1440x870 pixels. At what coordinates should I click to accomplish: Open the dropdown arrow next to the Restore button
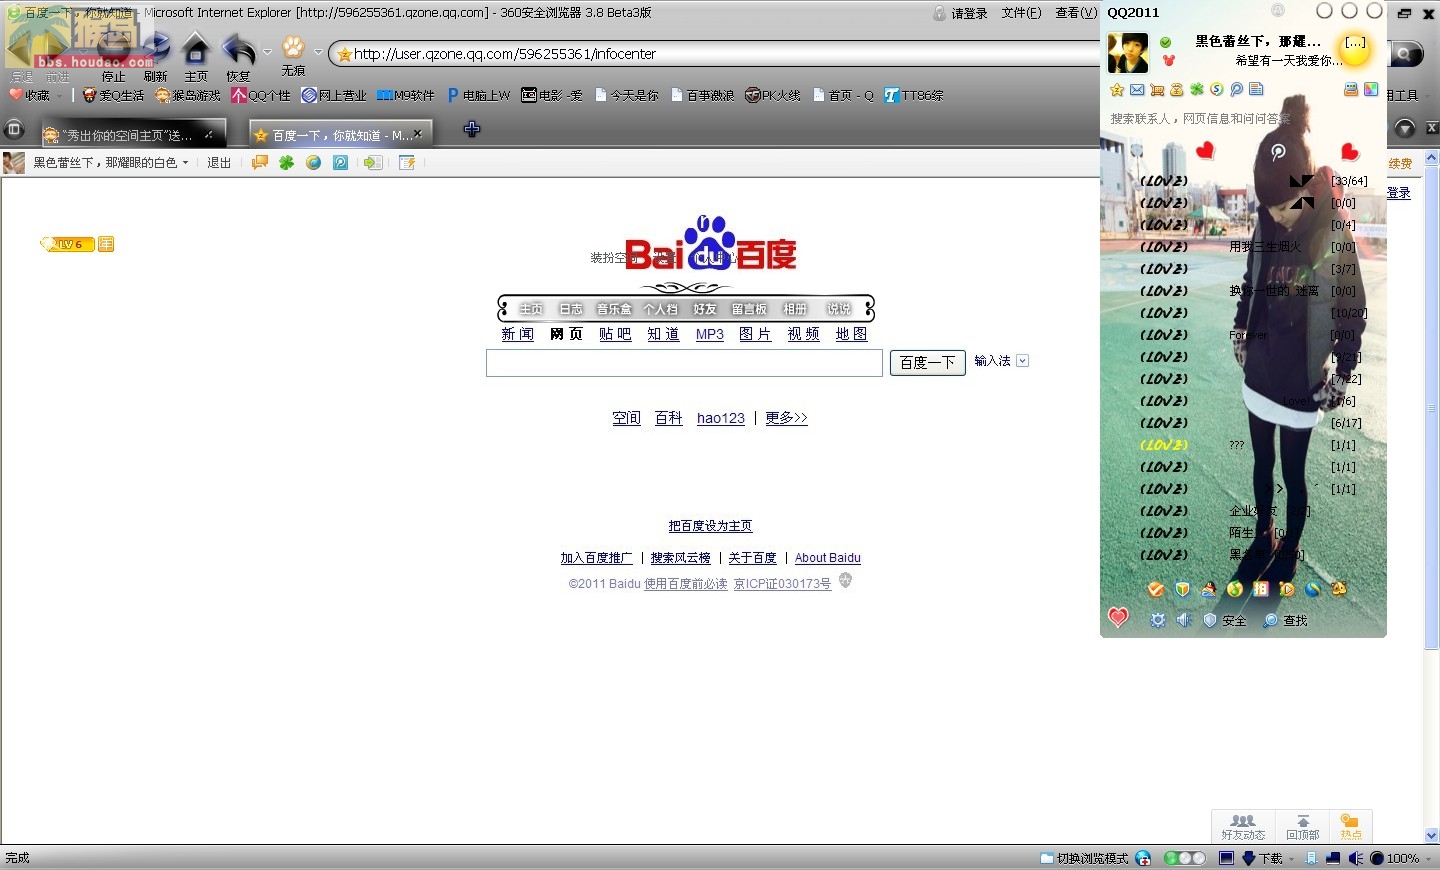(x=267, y=51)
